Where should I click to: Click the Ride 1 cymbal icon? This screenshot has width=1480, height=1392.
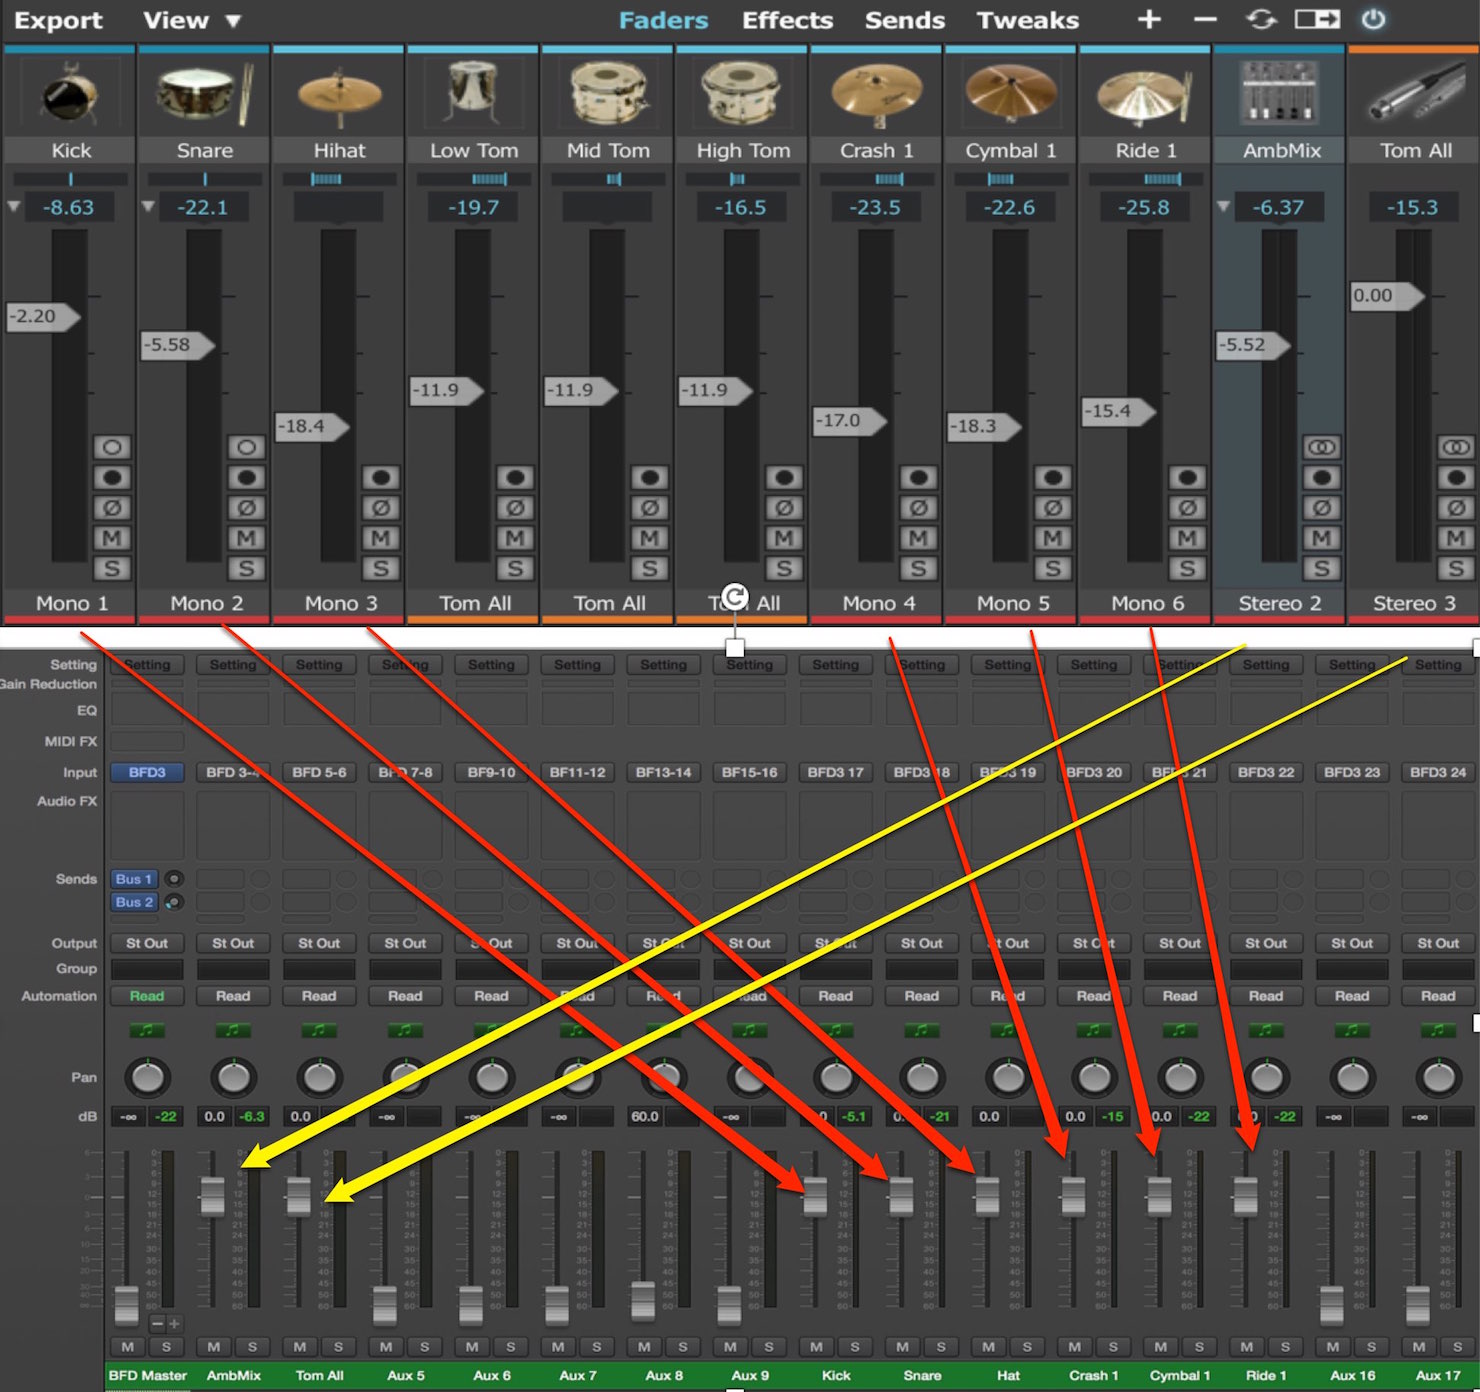[1146, 95]
